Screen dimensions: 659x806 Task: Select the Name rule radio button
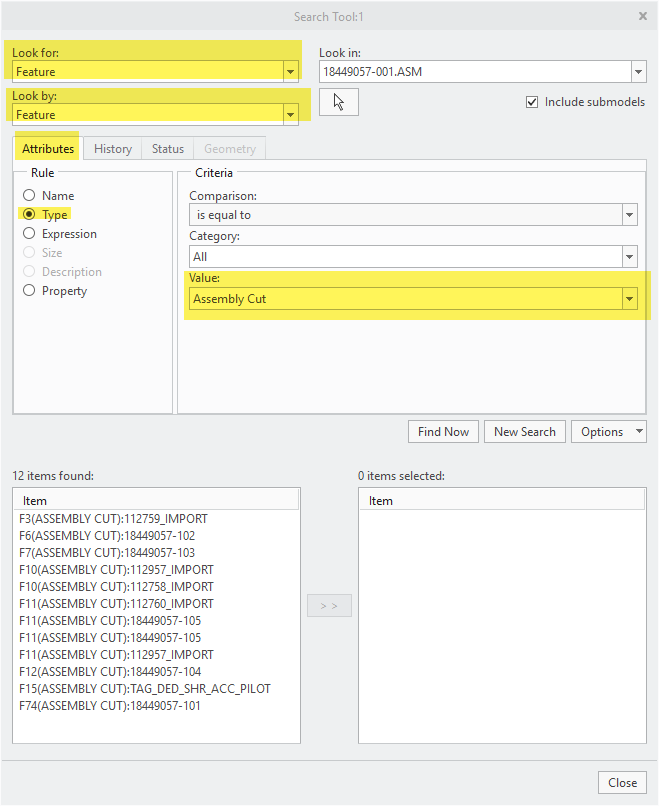tap(29, 196)
